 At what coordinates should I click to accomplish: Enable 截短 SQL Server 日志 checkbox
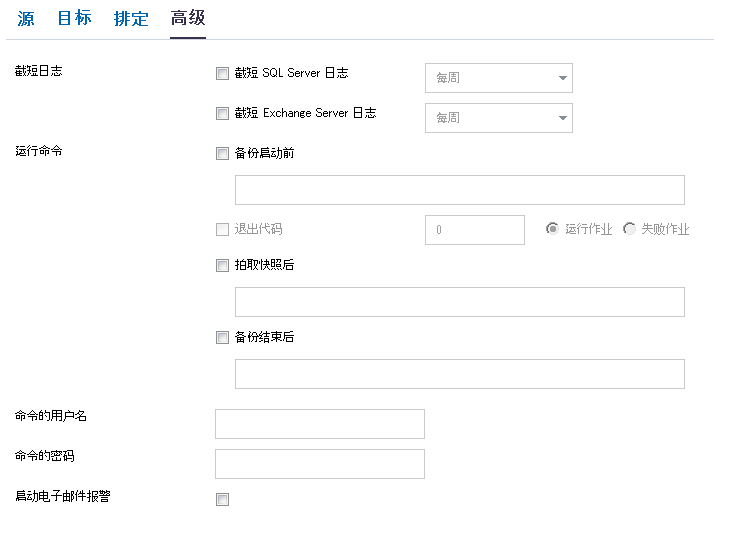pyautogui.click(x=222, y=73)
